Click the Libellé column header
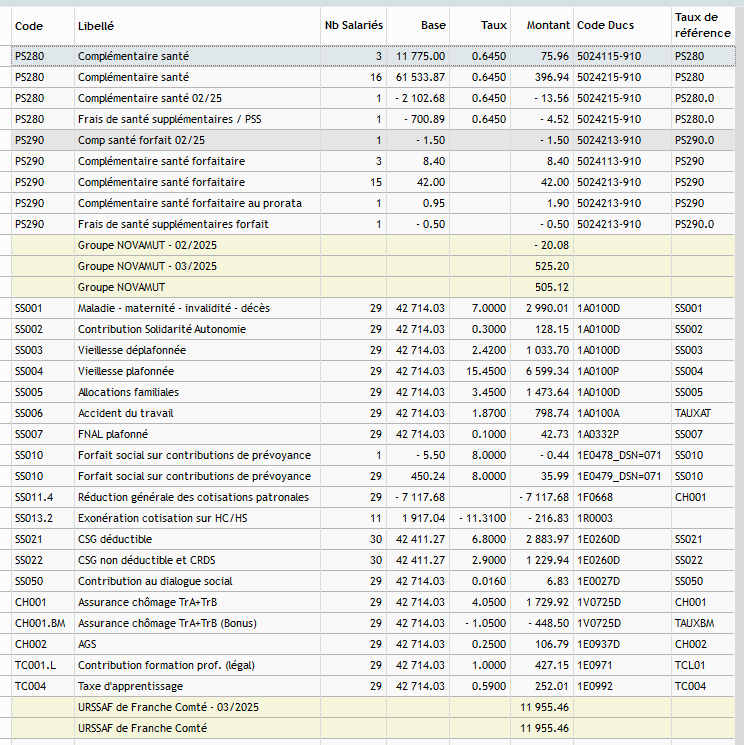The height and width of the screenshot is (745, 744). tap(197, 26)
